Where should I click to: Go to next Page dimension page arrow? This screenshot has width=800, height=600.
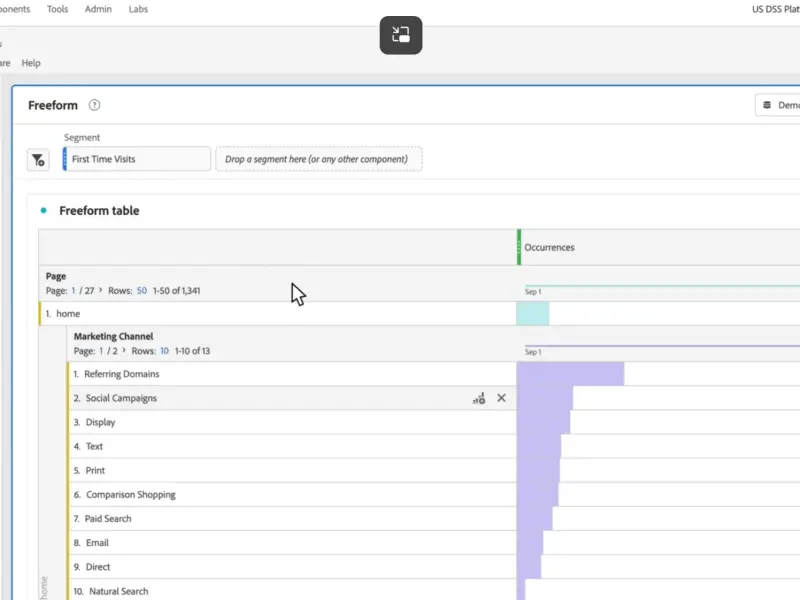(x=101, y=290)
